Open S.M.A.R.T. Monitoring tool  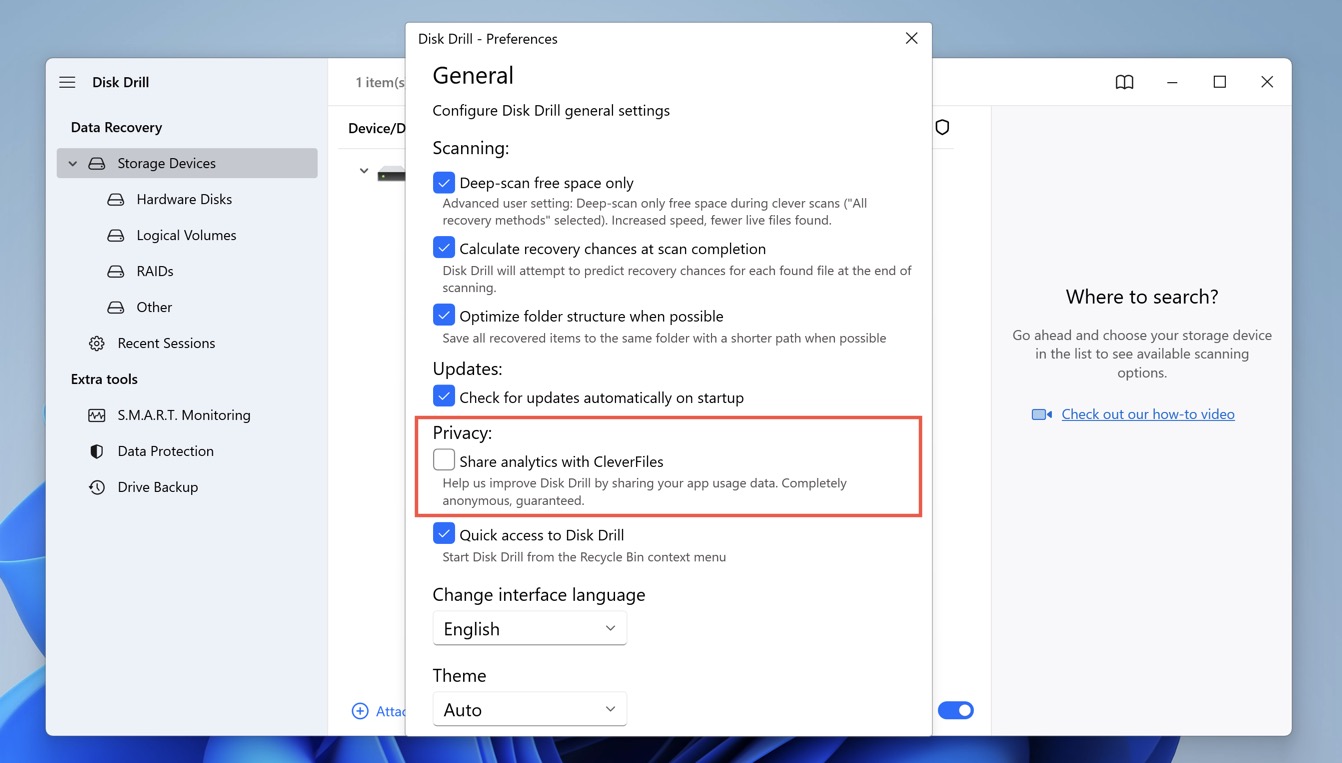pos(184,415)
